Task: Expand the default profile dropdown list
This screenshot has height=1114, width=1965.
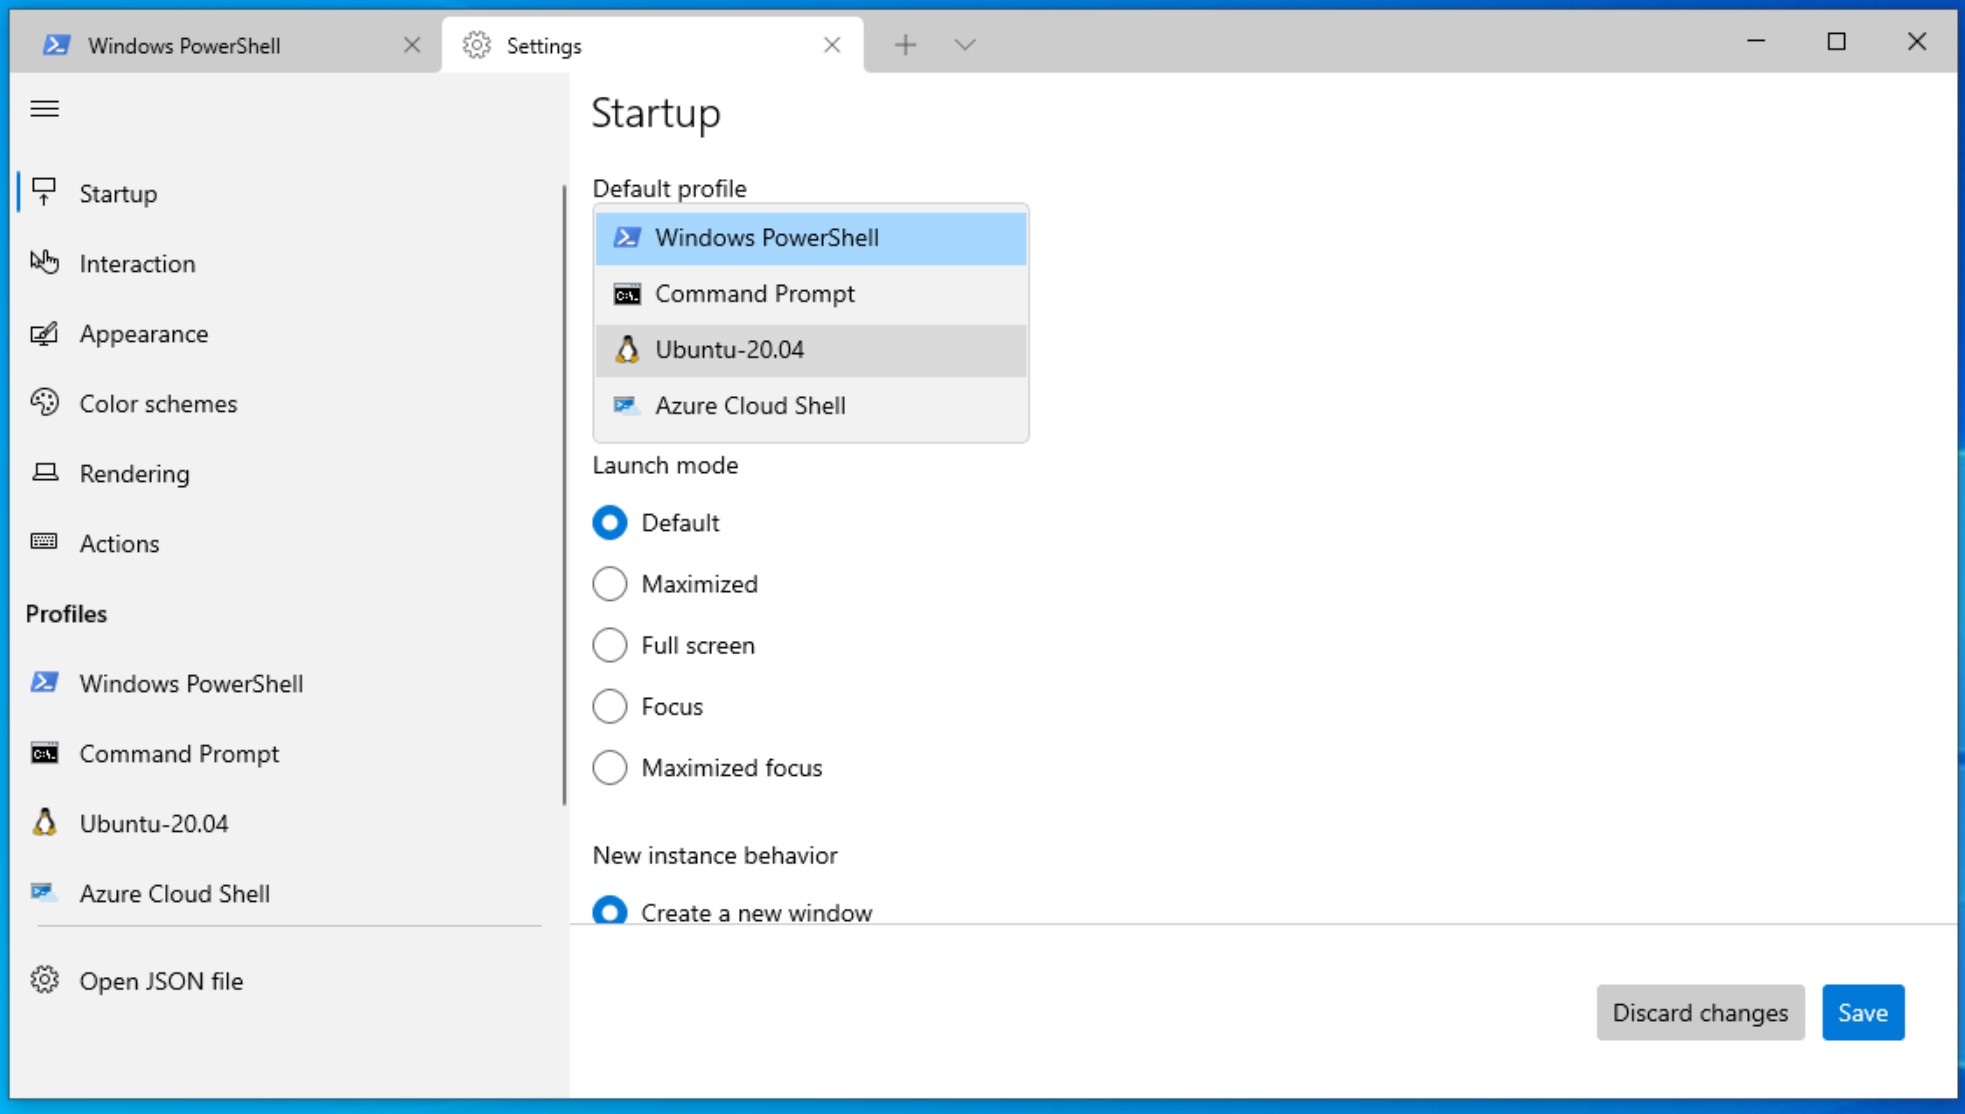Action: [x=811, y=238]
